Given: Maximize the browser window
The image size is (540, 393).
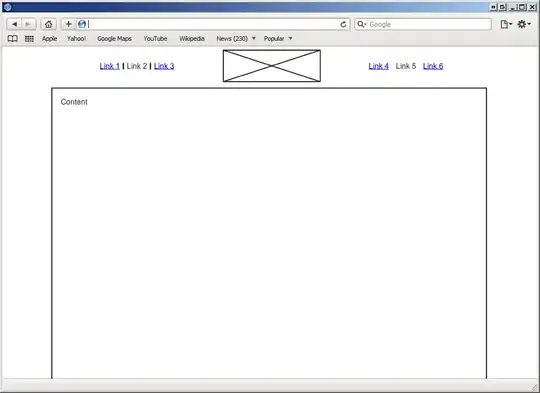Looking at the screenshot, I should click(522, 7).
